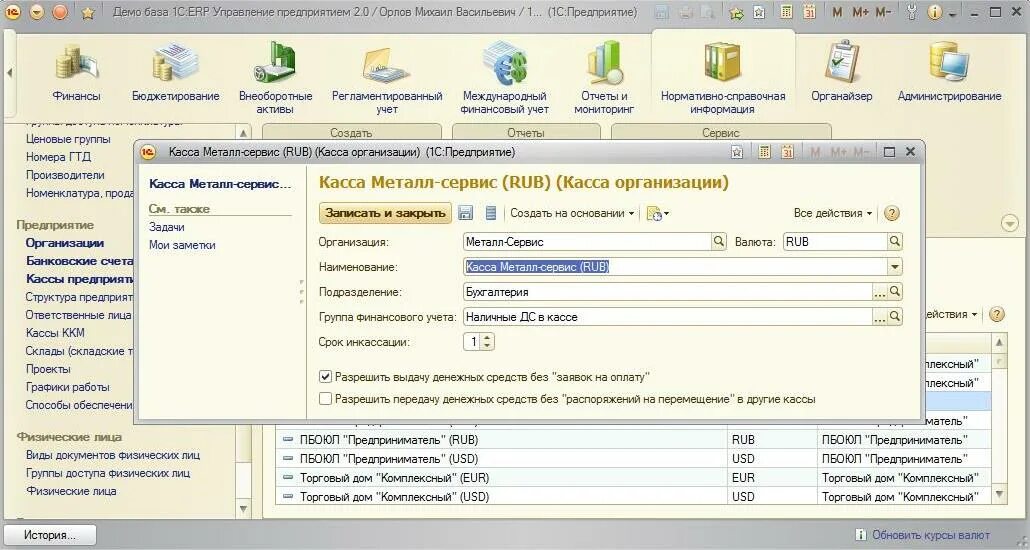Click magnifier next to Организация field
Image resolution: width=1030 pixels, height=550 pixels.
pos(719,241)
